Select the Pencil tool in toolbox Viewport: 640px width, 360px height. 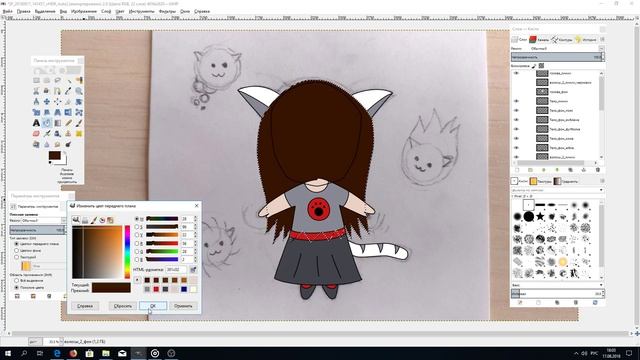(68, 123)
